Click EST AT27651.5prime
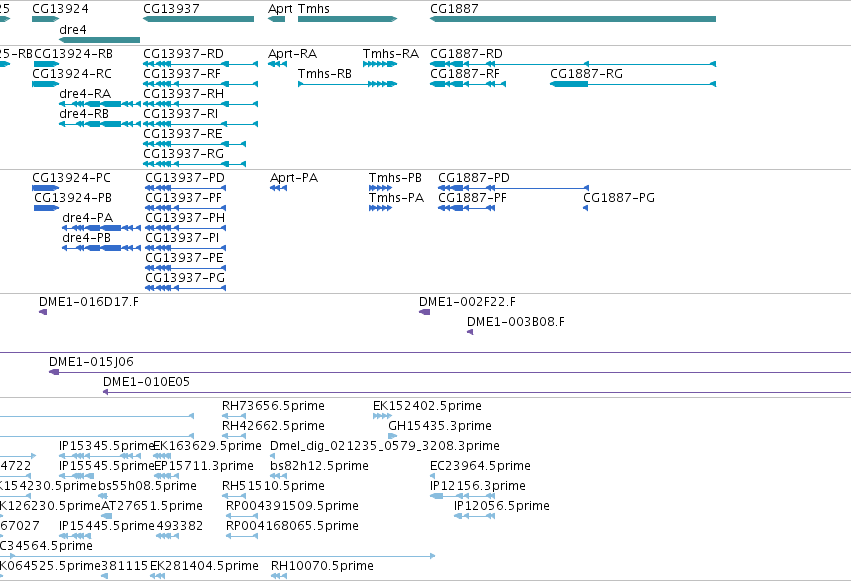 point(152,507)
